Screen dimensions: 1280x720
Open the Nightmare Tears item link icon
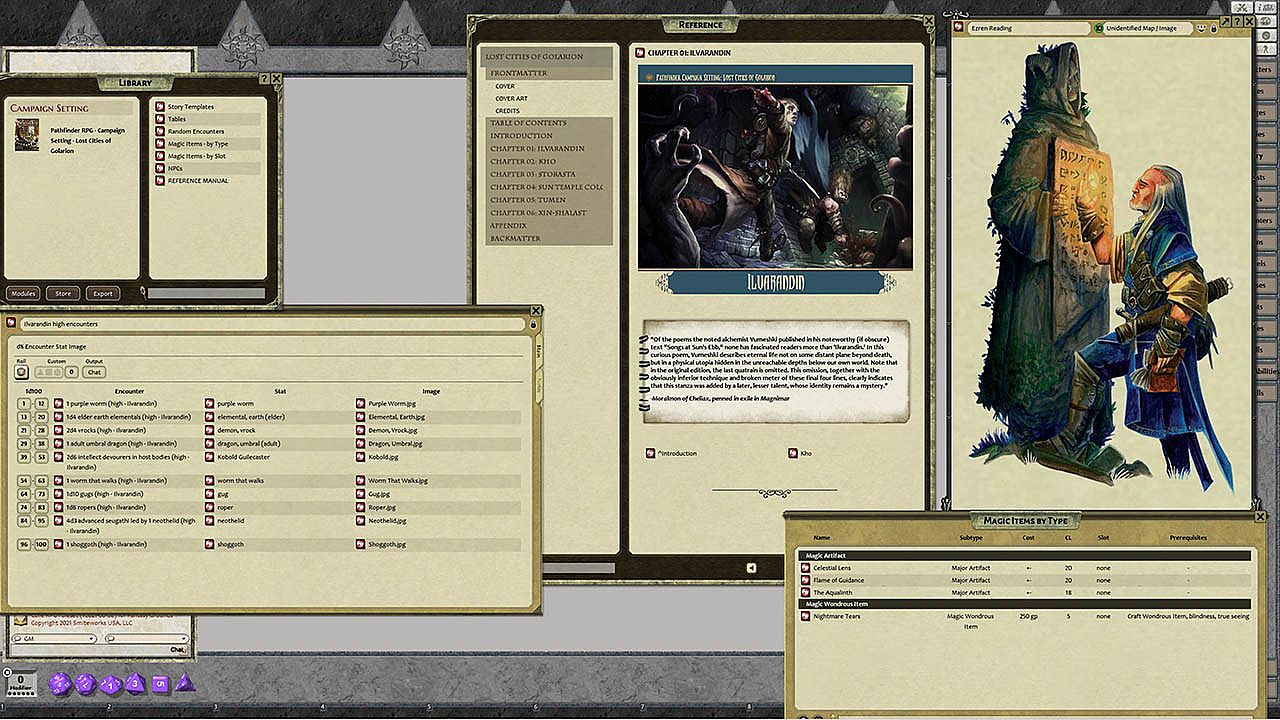(x=805, y=616)
